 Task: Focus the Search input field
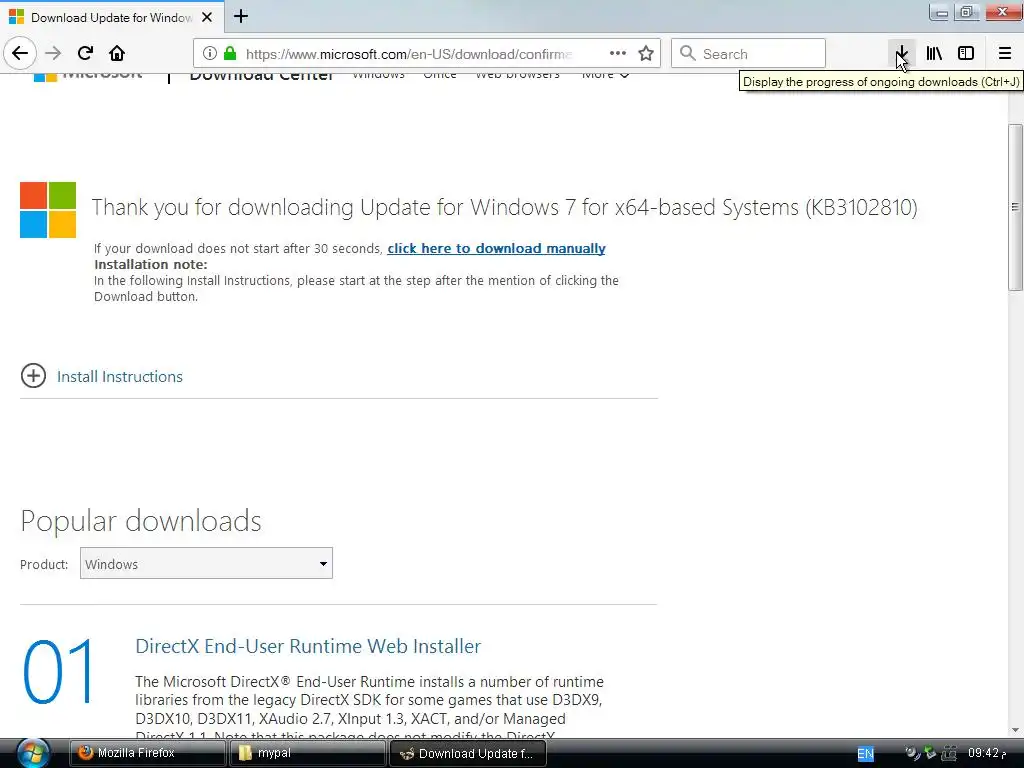click(x=748, y=54)
